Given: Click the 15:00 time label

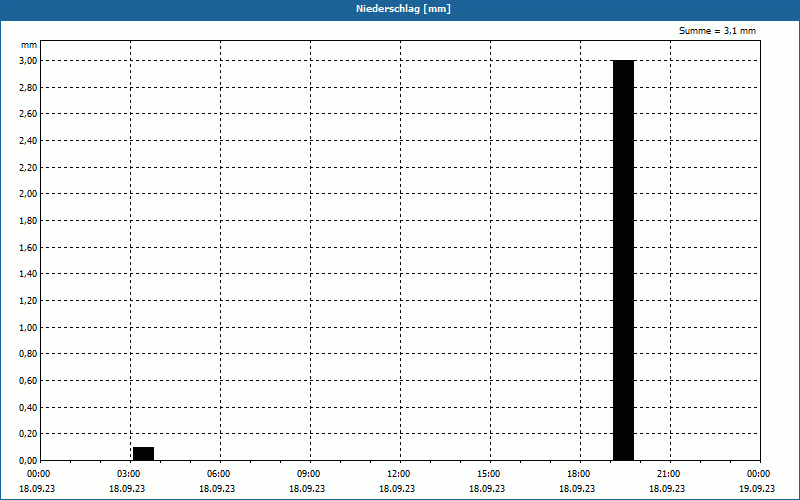Looking at the screenshot, I should click(x=488, y=474).
